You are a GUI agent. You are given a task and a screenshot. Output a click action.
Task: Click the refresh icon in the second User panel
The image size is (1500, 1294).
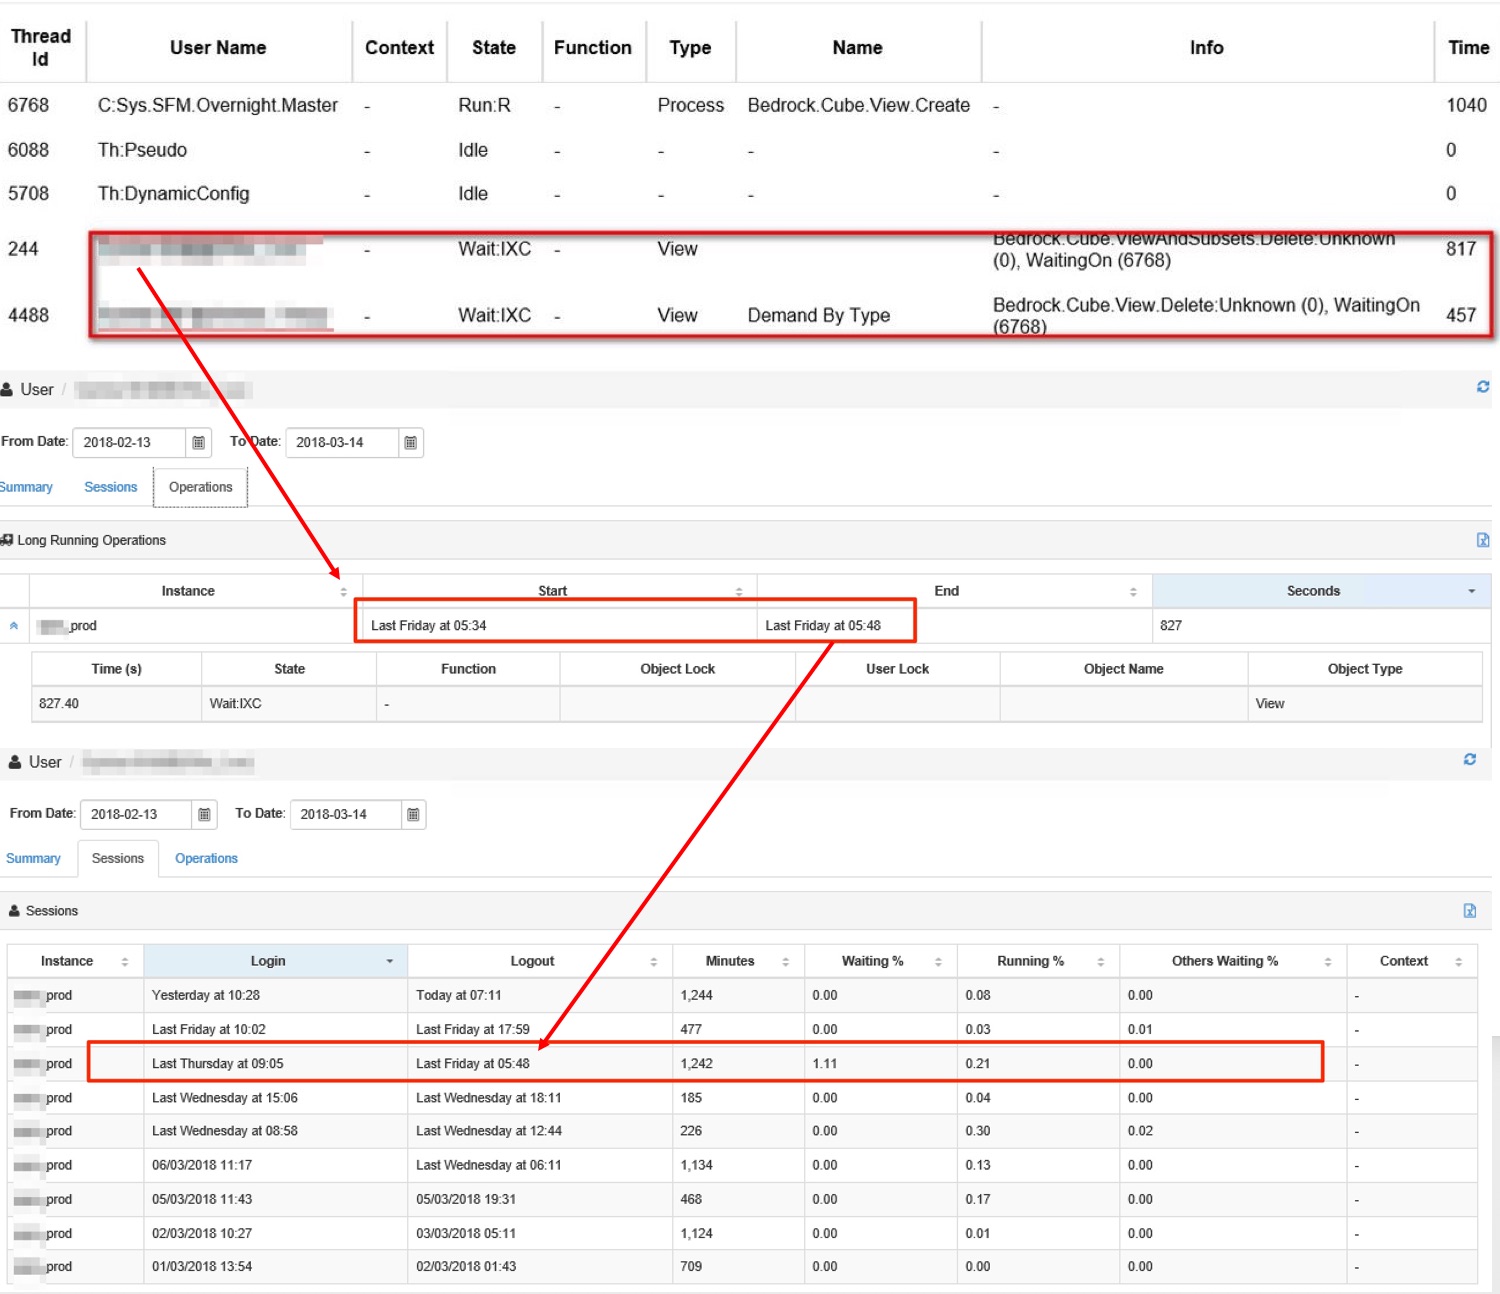coord(1469,760)
